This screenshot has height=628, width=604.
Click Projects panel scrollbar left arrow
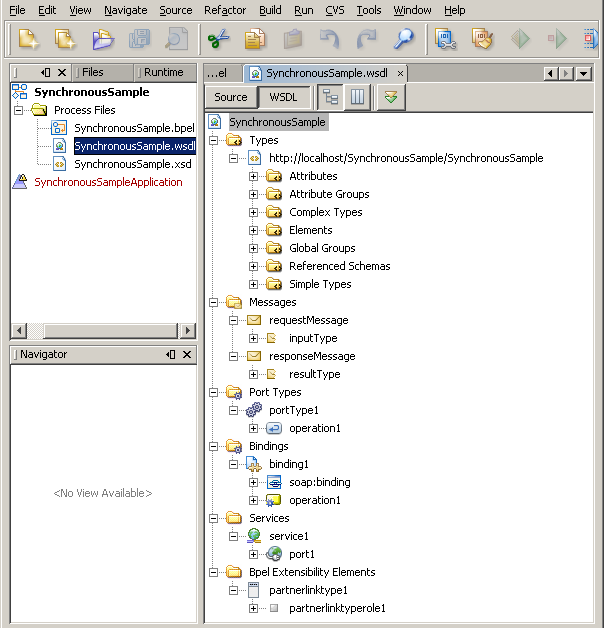click(x=19, y=331)
